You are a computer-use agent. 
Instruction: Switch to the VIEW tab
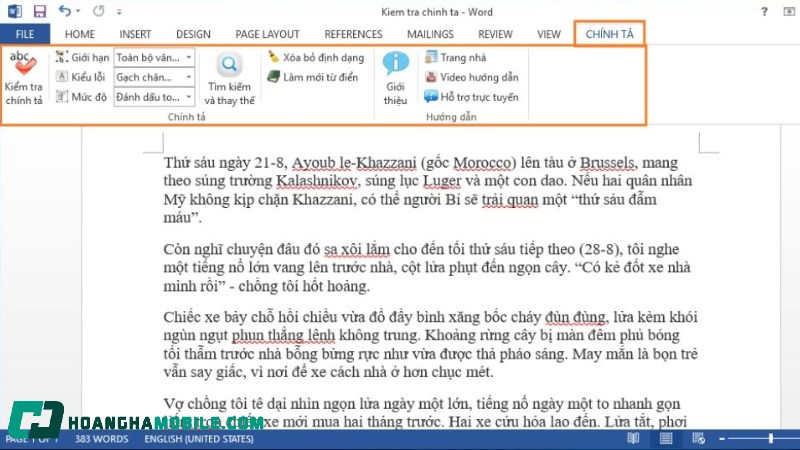[x=548, y=34]
